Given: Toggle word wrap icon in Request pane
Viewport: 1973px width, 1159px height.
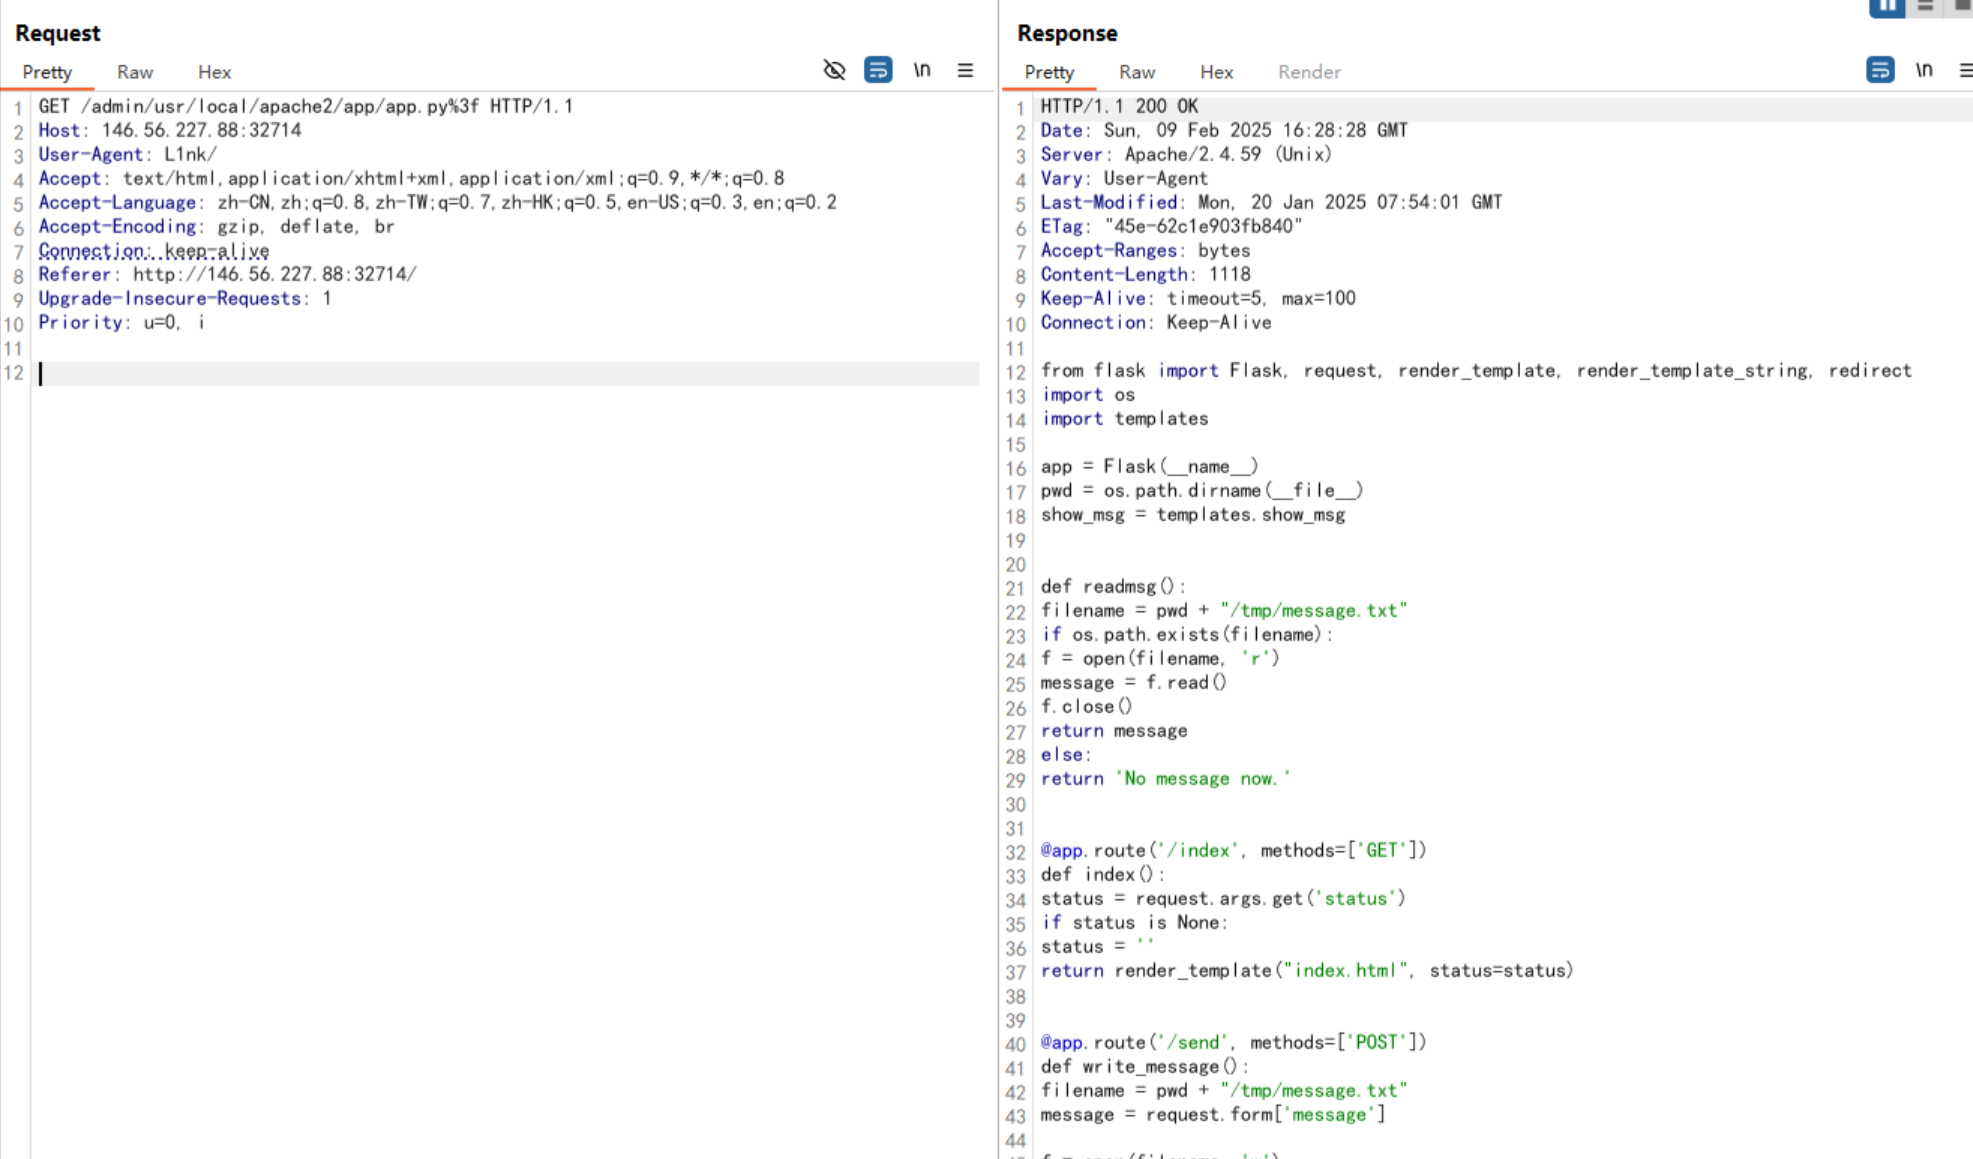Looking at the screenshot, I should [x=878, y=70].
